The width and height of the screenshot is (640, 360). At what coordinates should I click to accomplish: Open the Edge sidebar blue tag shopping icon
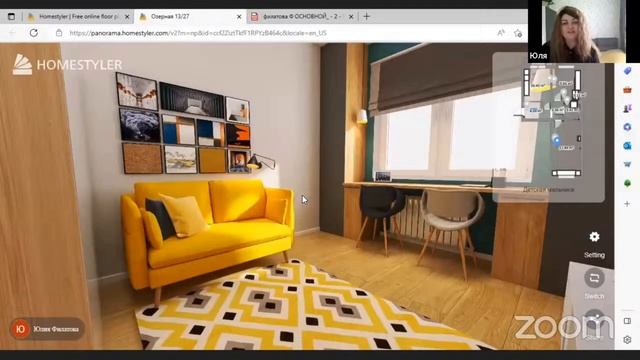(627, 71)
